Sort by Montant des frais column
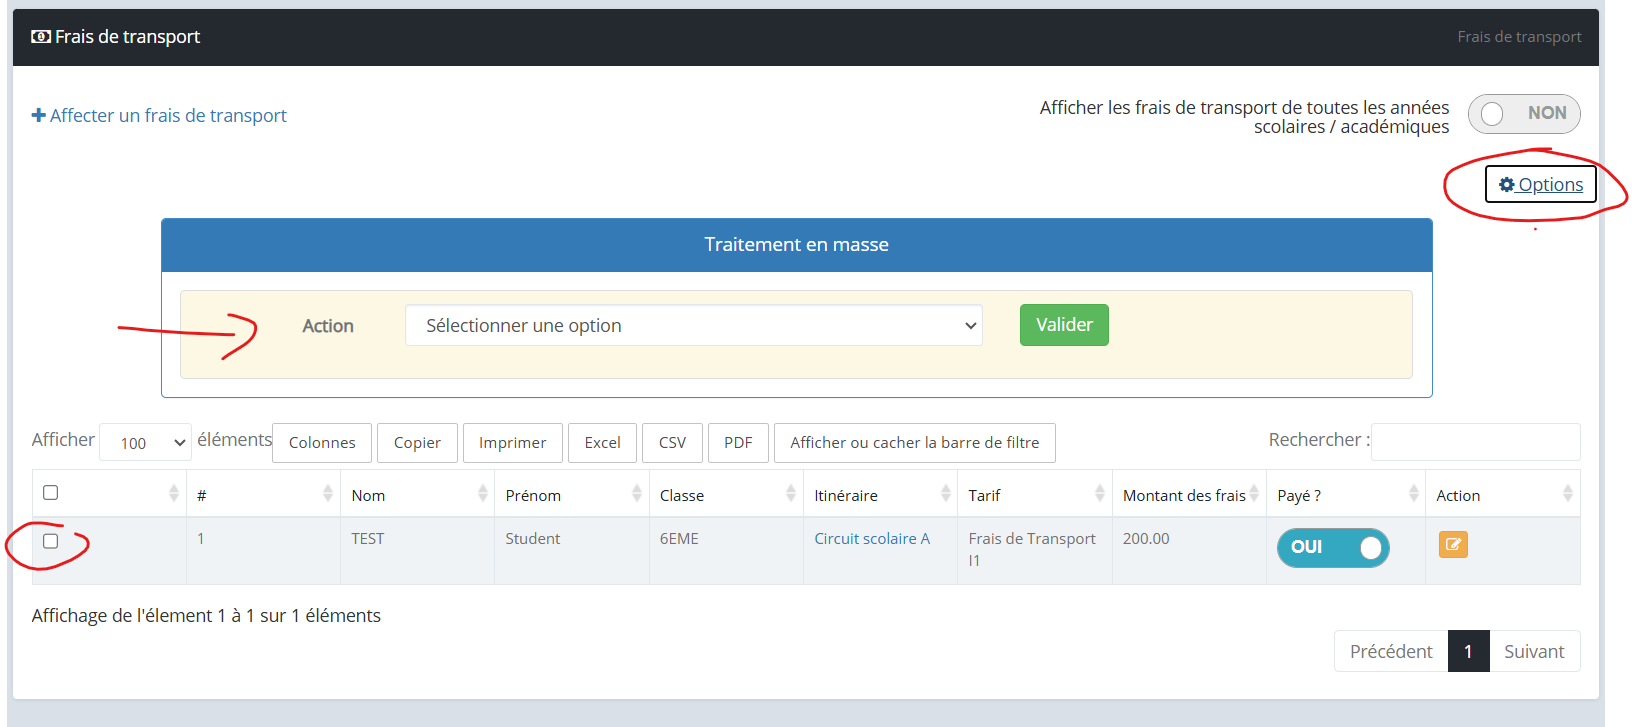The height and width of the screenshot is (727, 1632). 1190,494
